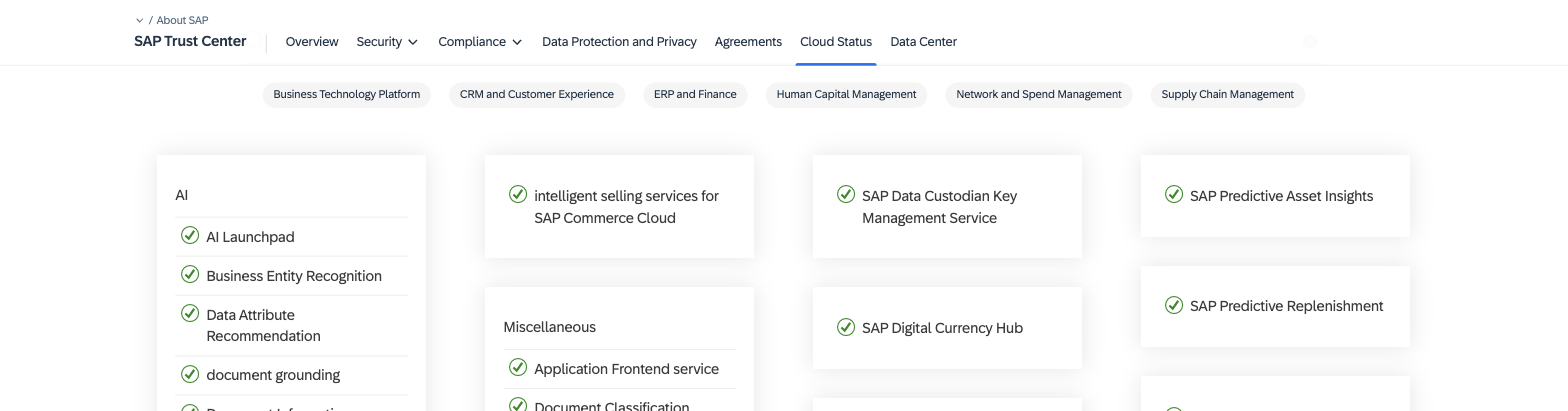Image resolution: width=1568 pixels, height=411 pixels.
Task: Filter by Supply Chain Management
Action: [1227, 95]
